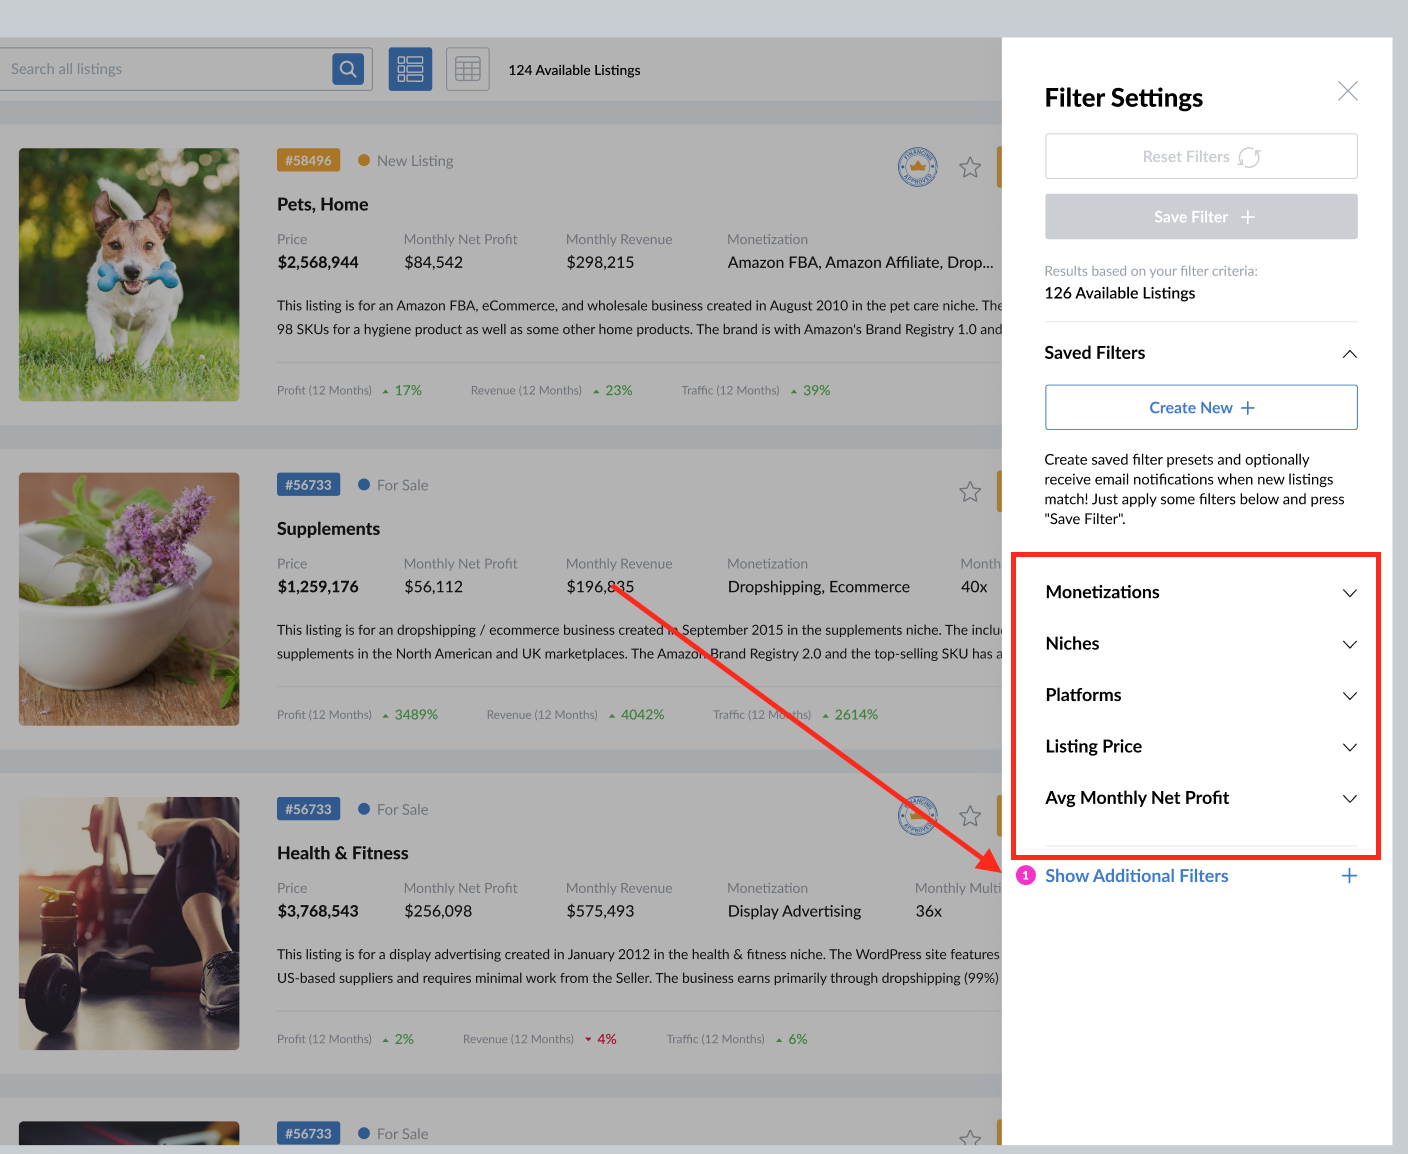Screen dimensions: 1408x1154
Task: Collapse the Saved Filters section
Action: [x=1349, y=354]
